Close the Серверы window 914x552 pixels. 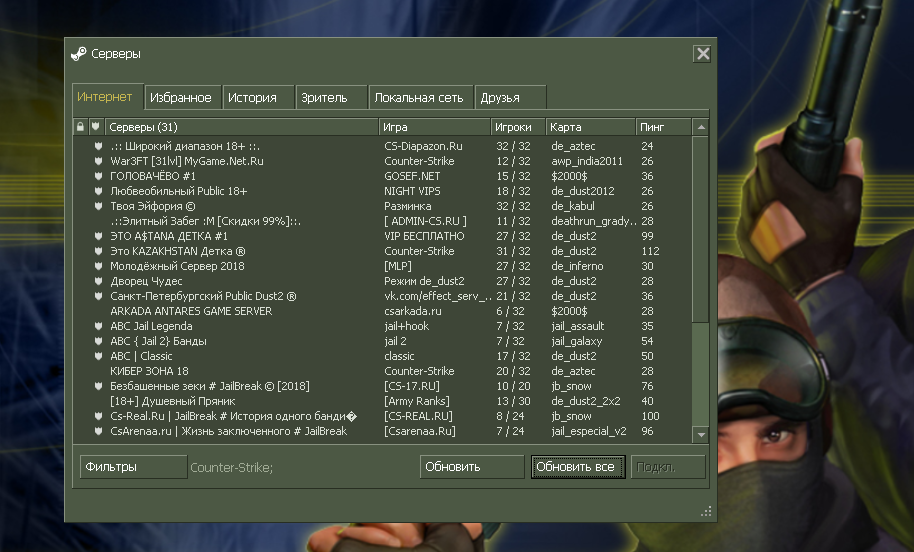(x=703, y=54)
